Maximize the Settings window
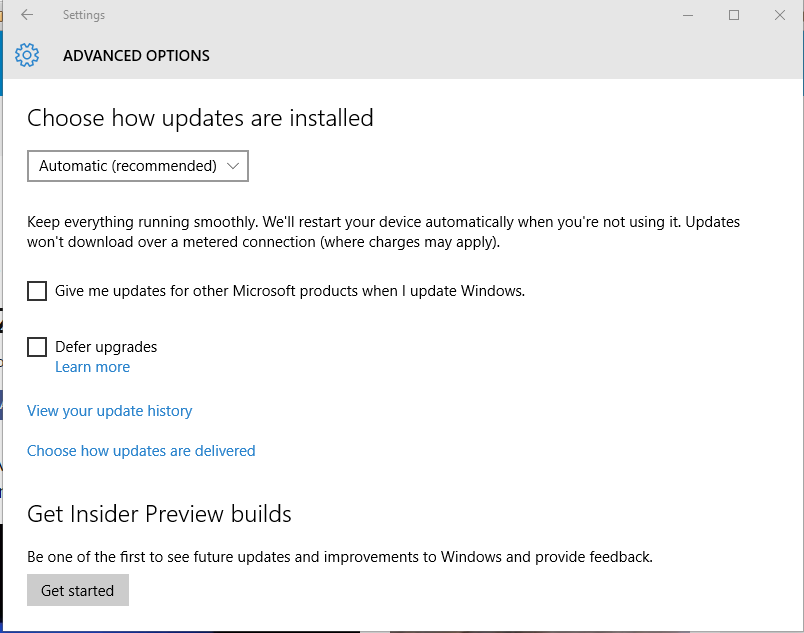The height and width of the screenshot is (633, 804). coord(734,15)
